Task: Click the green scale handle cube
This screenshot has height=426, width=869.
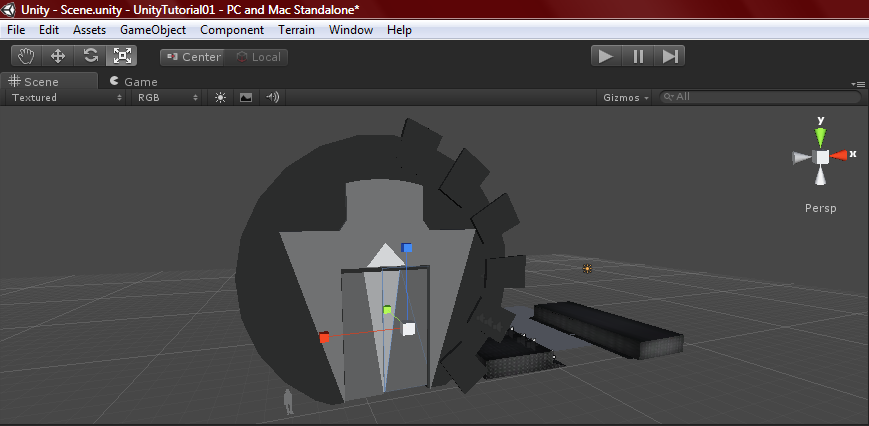Action: pos(388,310)
